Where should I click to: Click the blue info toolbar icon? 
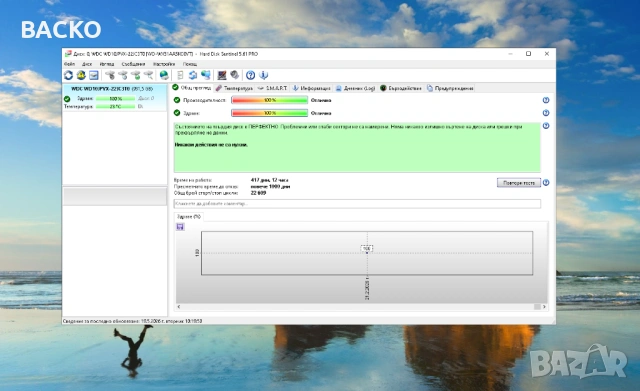[x=264, y=75]
